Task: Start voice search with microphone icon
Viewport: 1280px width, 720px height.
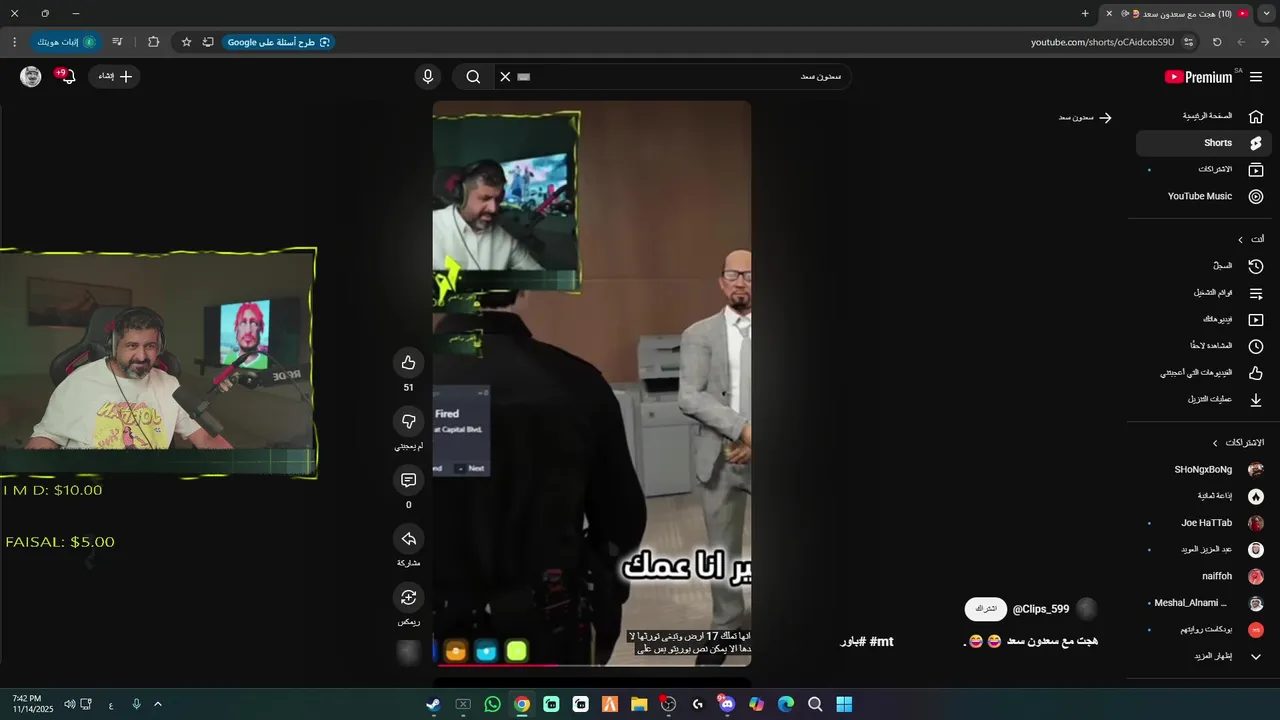Action: [x=428, y=77]
